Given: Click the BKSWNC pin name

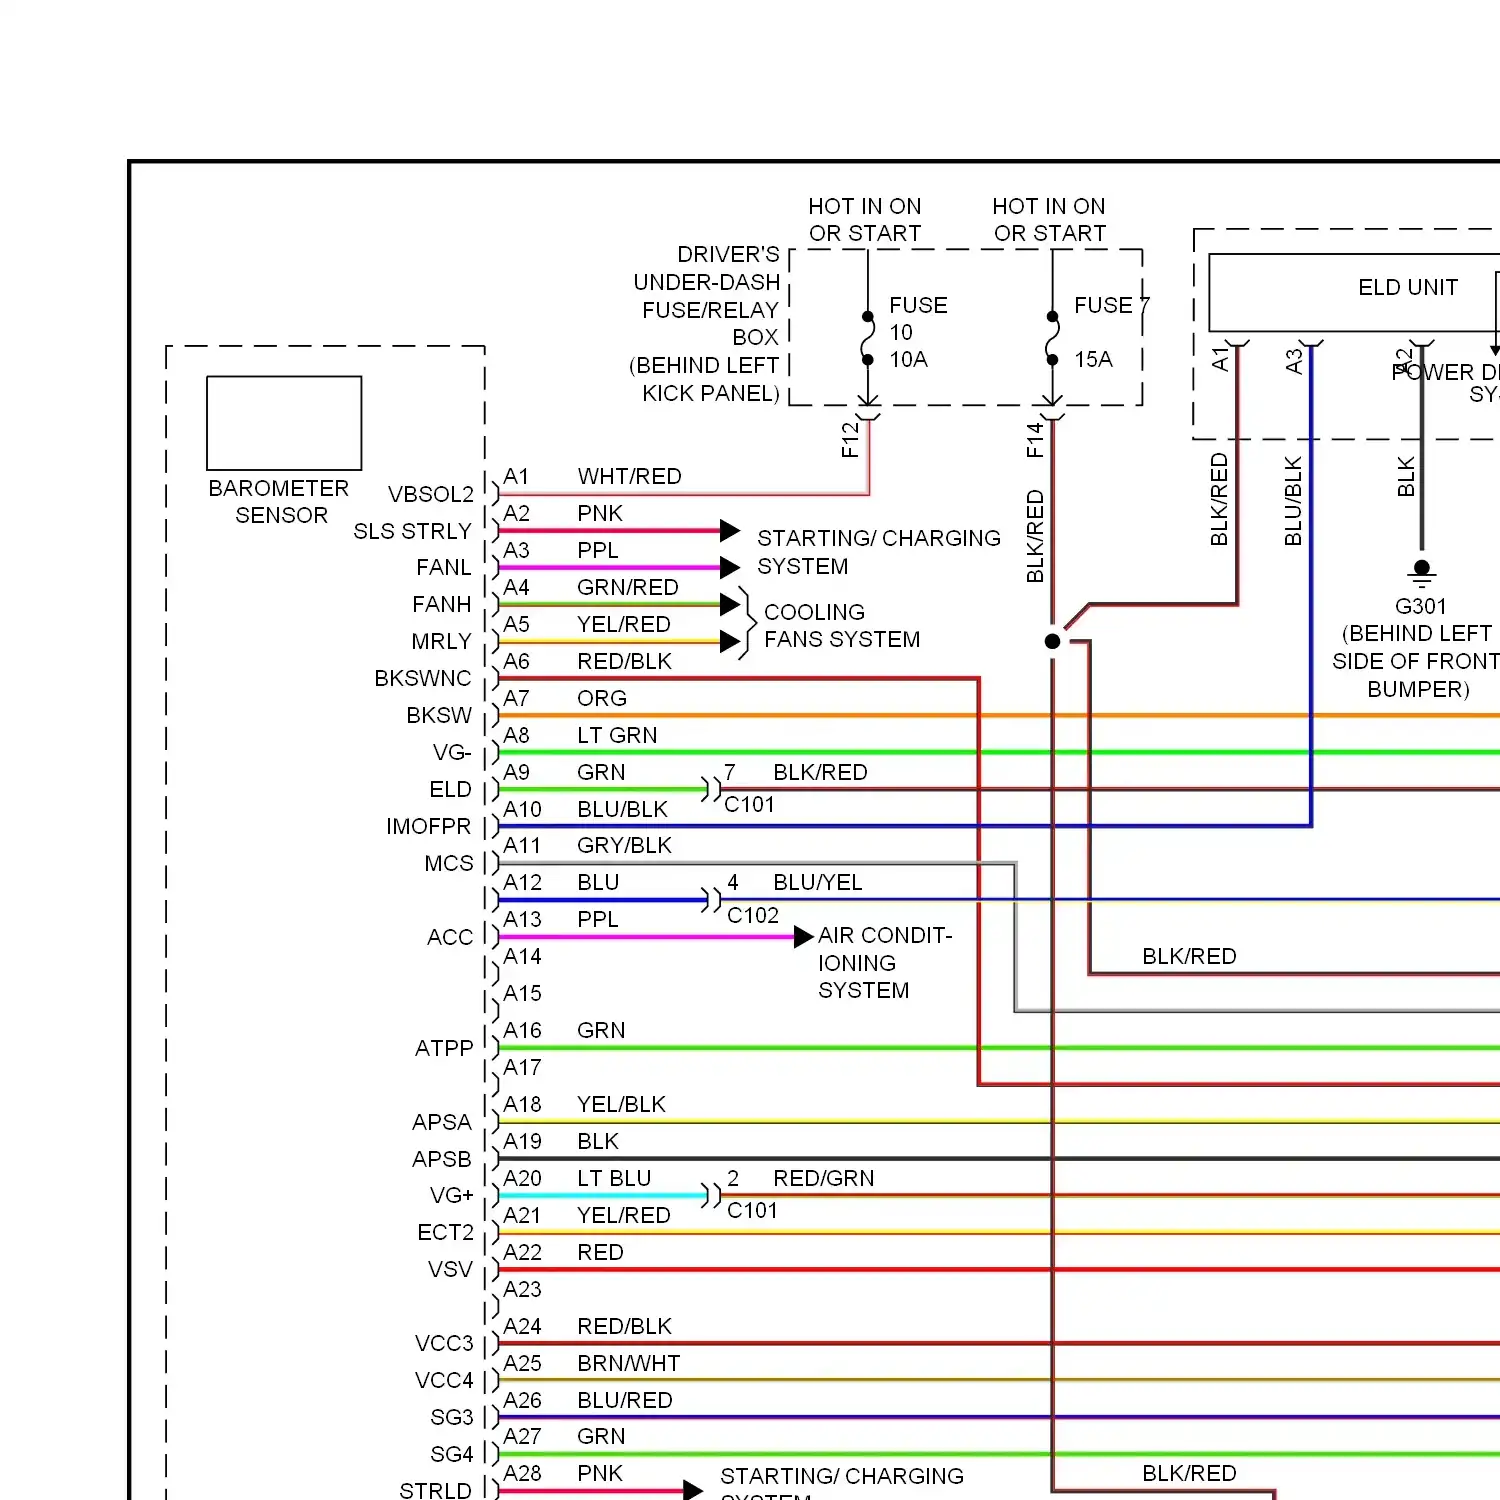Looking at the screenshot, I should click(422, 678).
